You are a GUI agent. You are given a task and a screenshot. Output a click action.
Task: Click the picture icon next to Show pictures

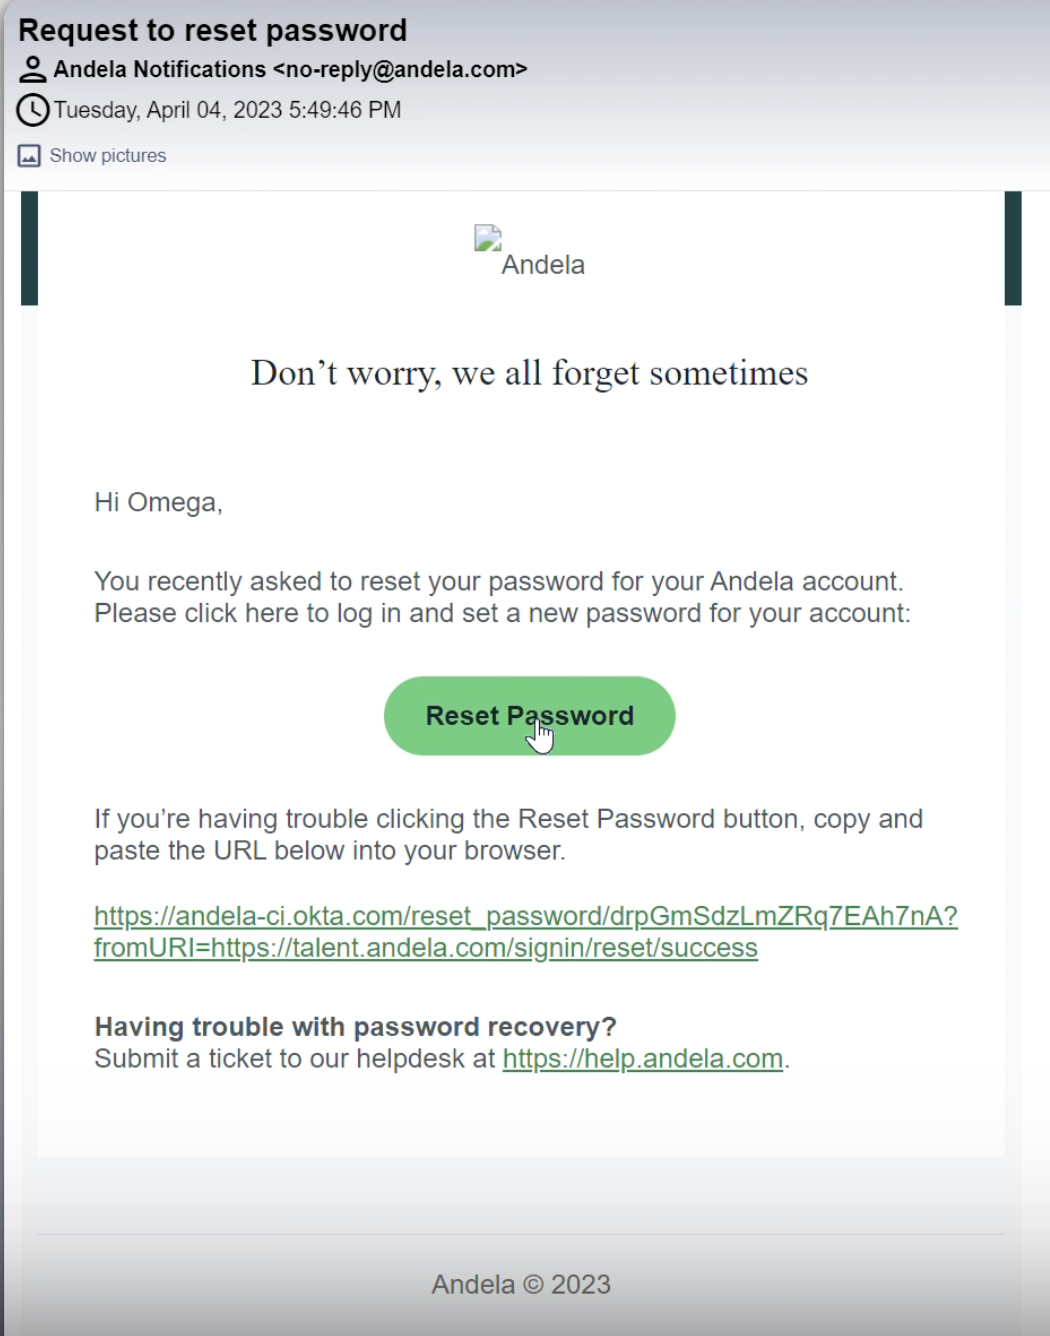pos(29,156)
